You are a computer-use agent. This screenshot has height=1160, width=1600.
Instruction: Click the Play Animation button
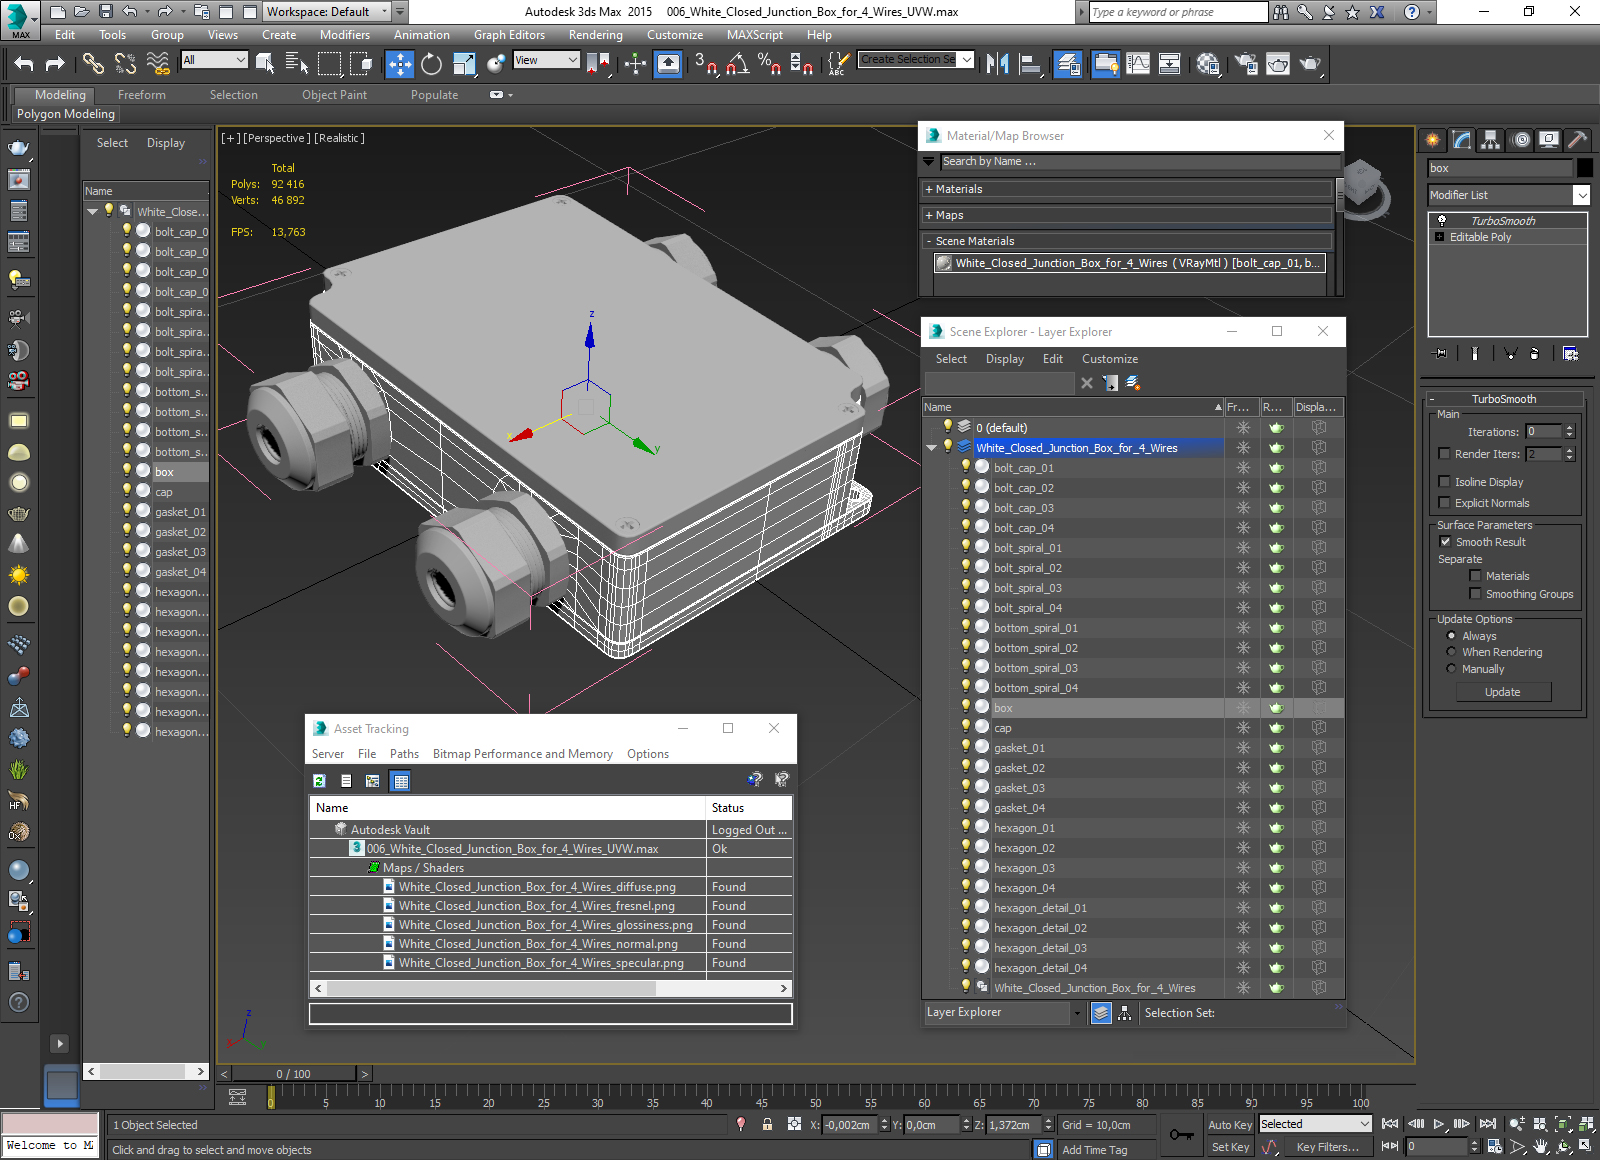[1439, 1124]
